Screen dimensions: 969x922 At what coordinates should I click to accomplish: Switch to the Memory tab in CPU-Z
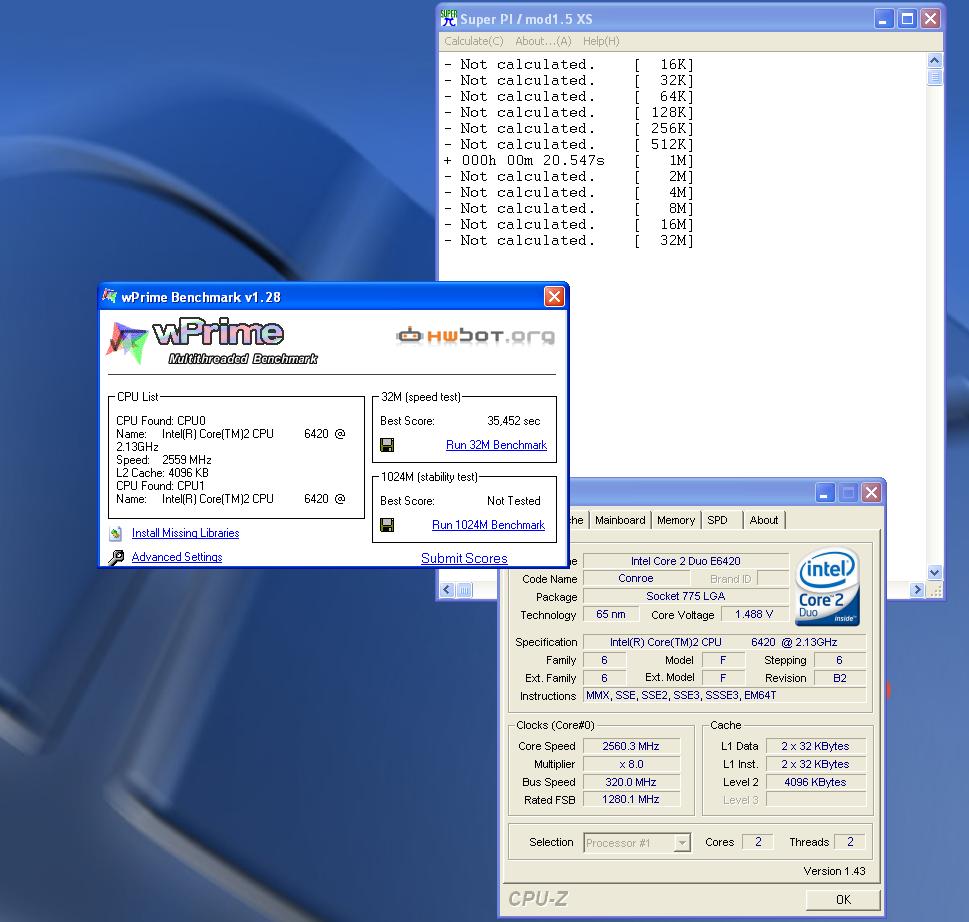pos(676,520)
